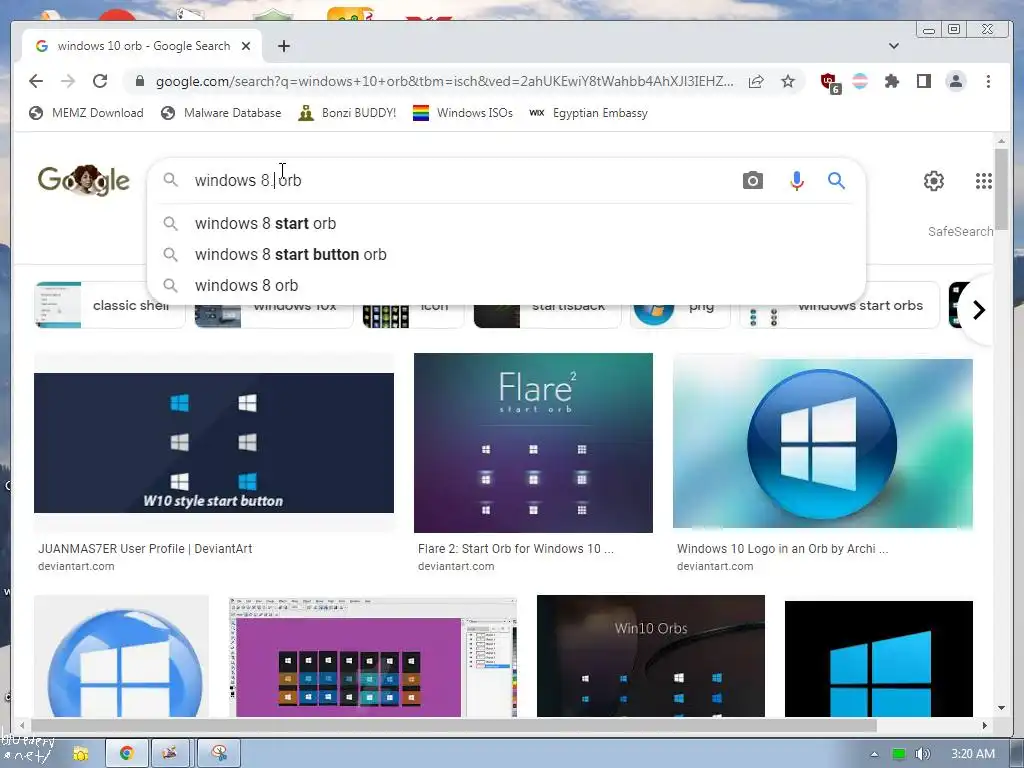Image resolution: width=1024 pixels, height=768 pixels.
Task: Open blue Windows logo on black image
Action: 878,659
